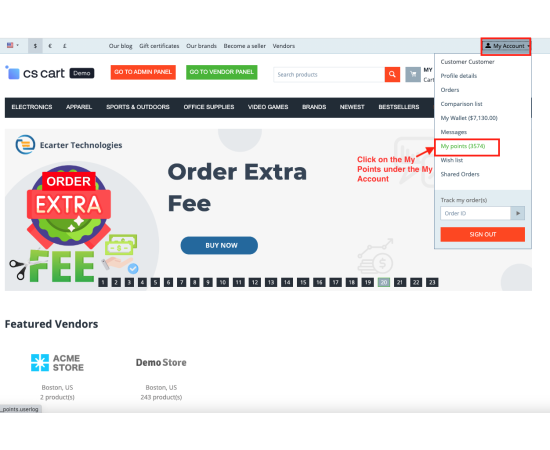Click the CS-Cart logo
Image resolution: width=550 pixels, height=450 pixels.
point(35,73)
